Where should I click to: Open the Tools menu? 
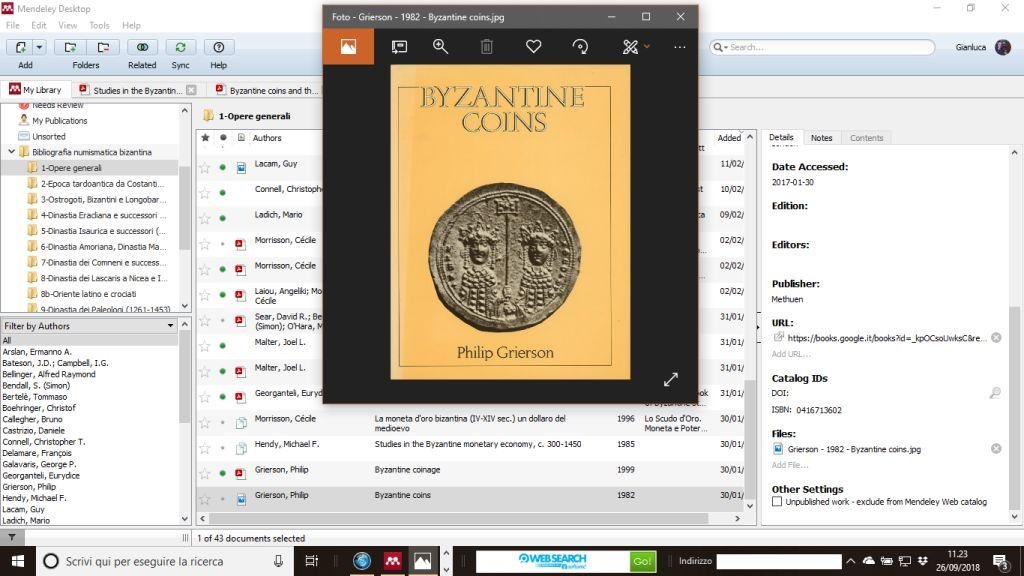click(x=99, y=25)
